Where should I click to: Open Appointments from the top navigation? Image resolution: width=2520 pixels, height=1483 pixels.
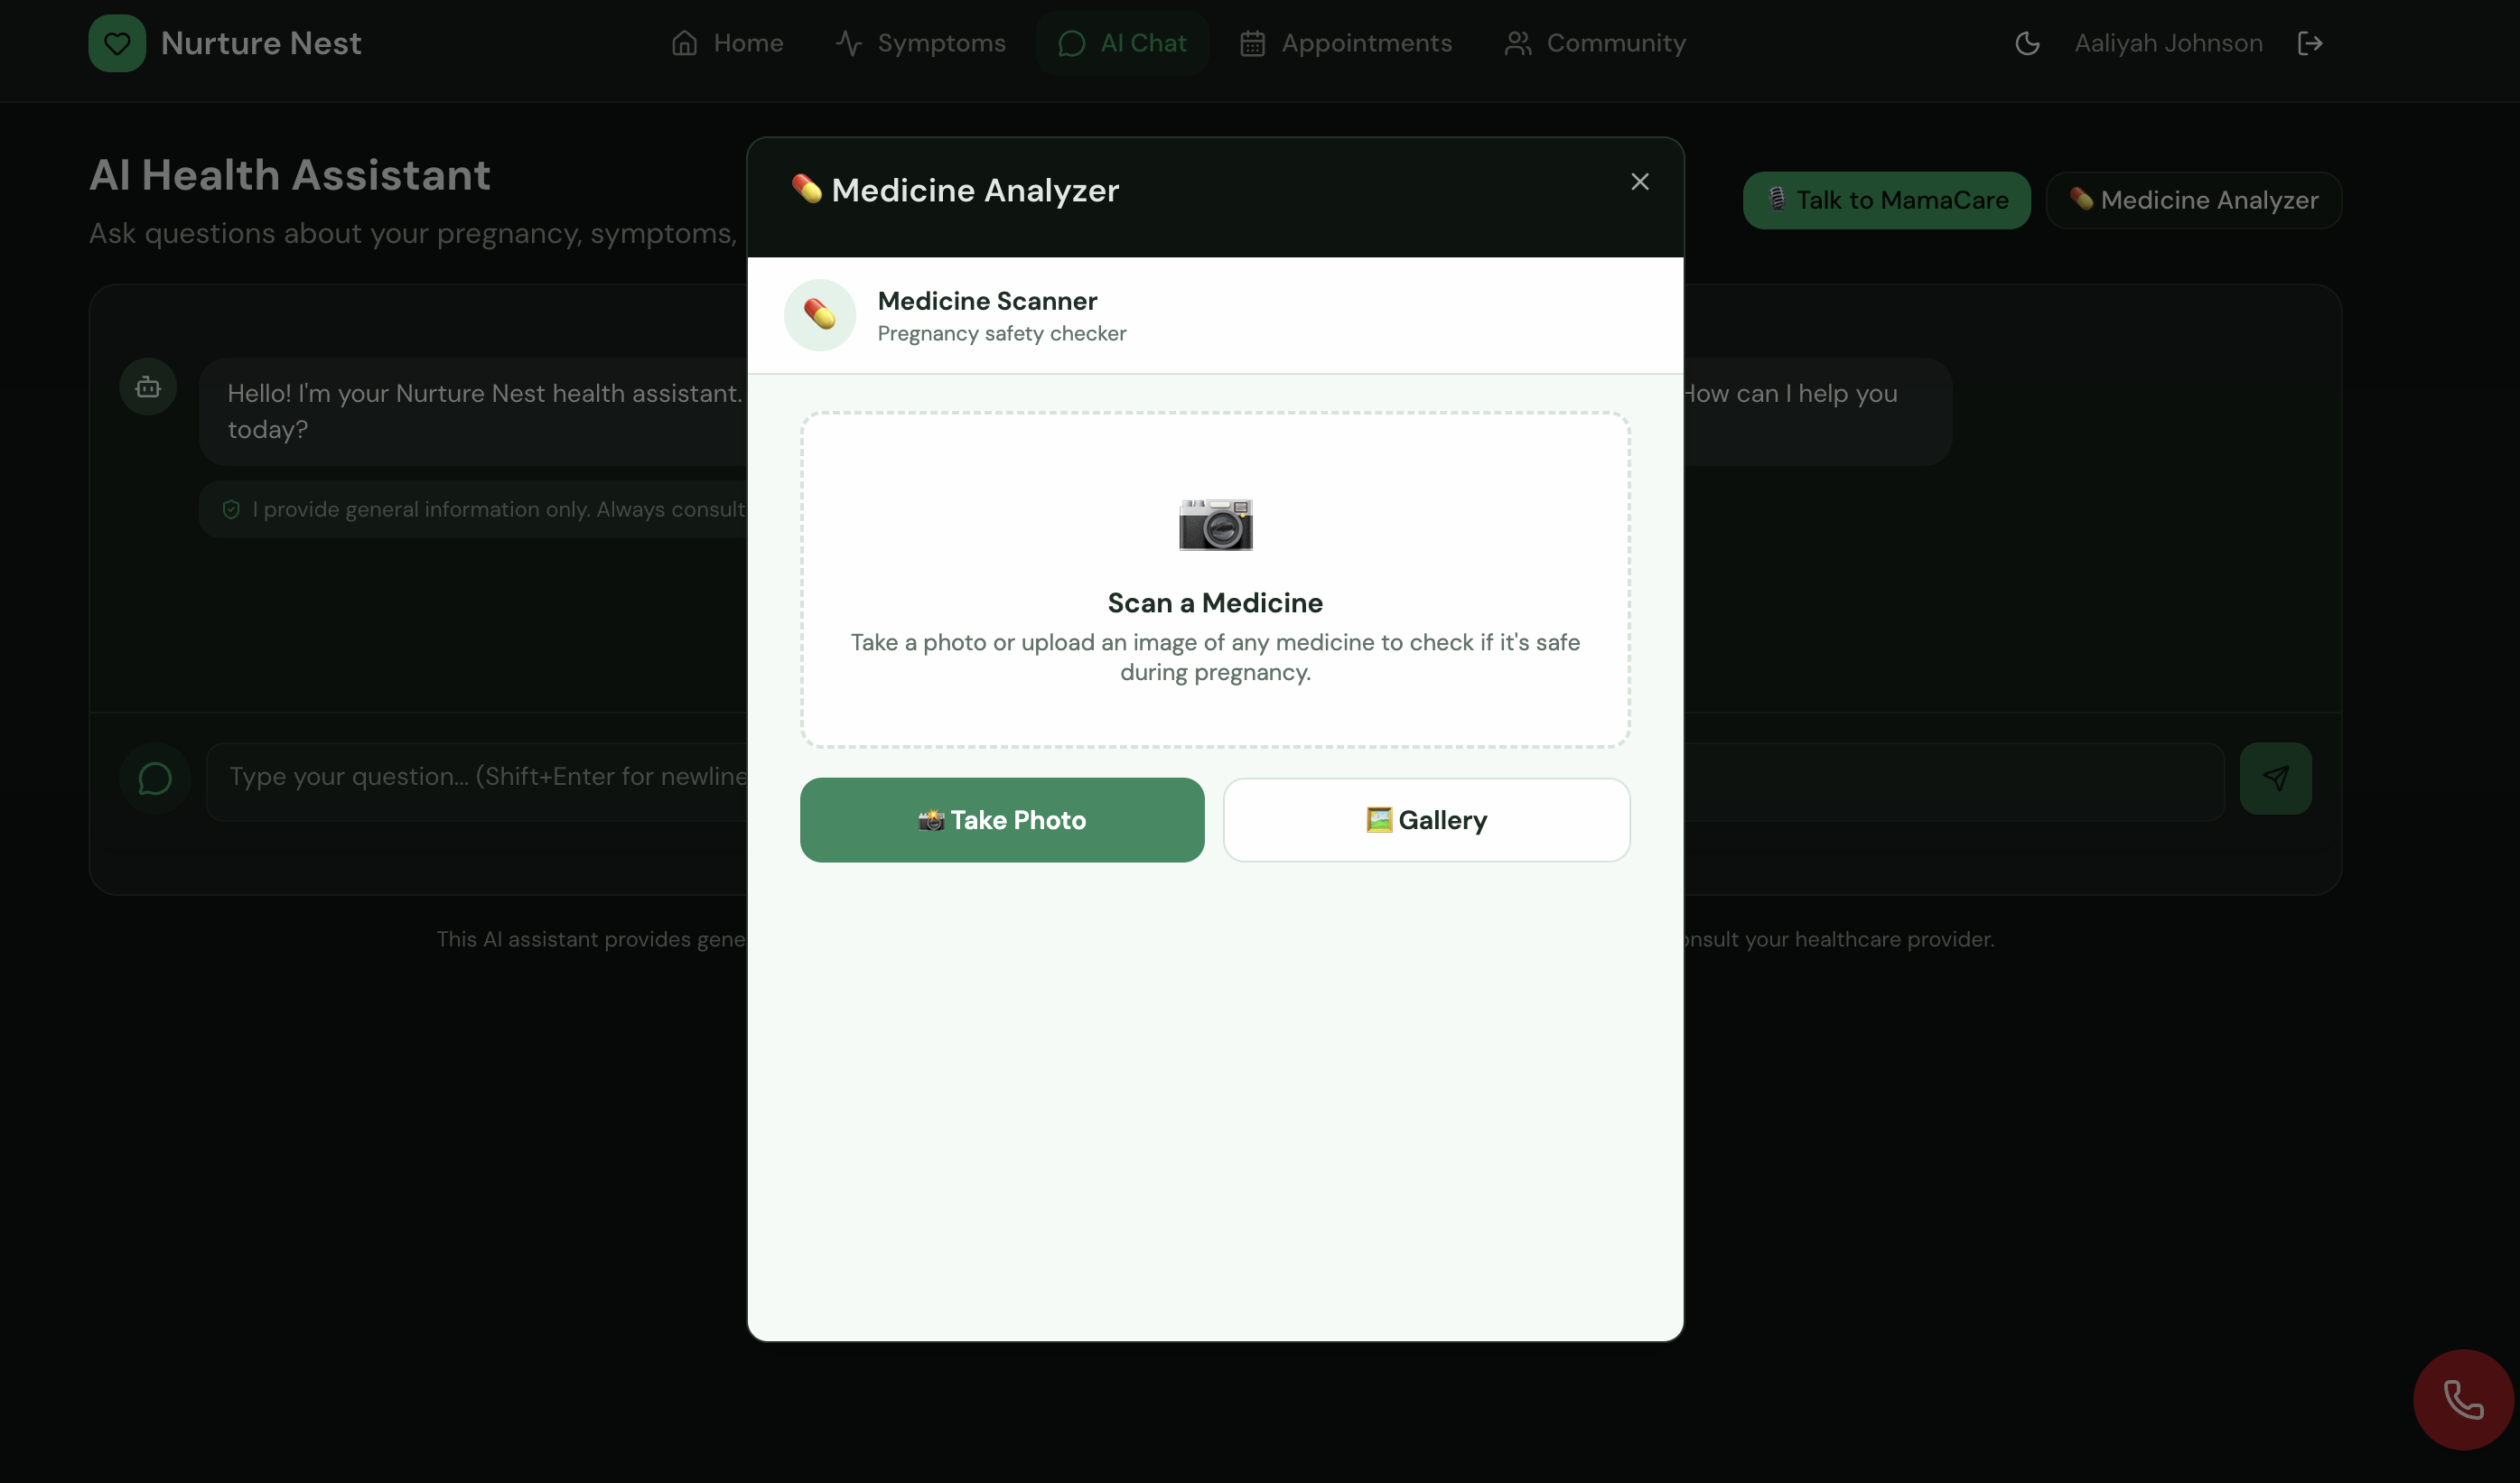click(x=1346, y=43)
